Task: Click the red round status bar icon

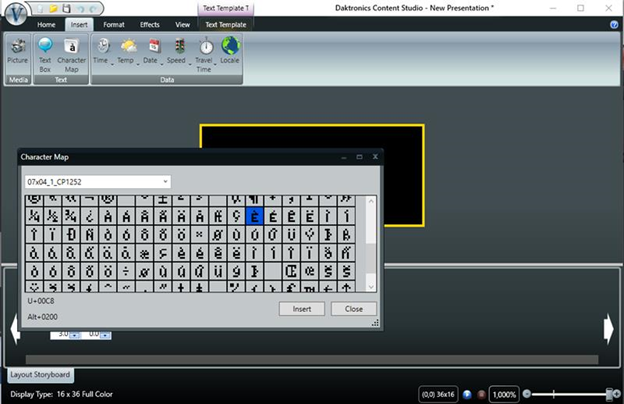Action: (x=481, y=394)
